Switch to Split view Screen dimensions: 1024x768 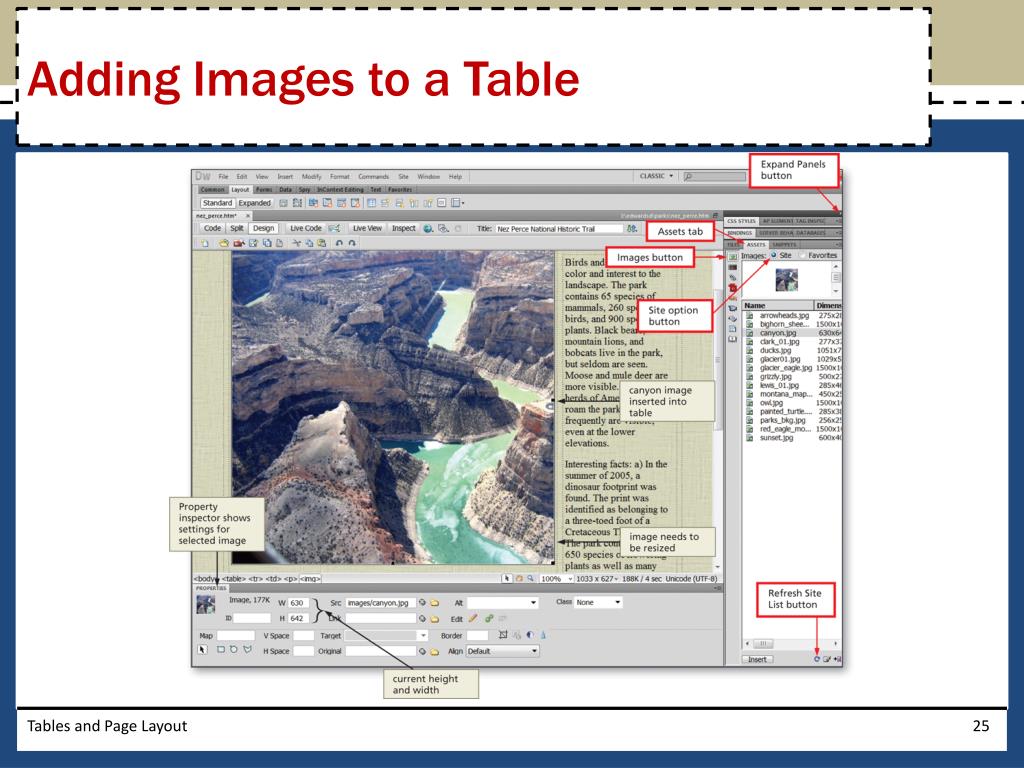tap(236, 229)
